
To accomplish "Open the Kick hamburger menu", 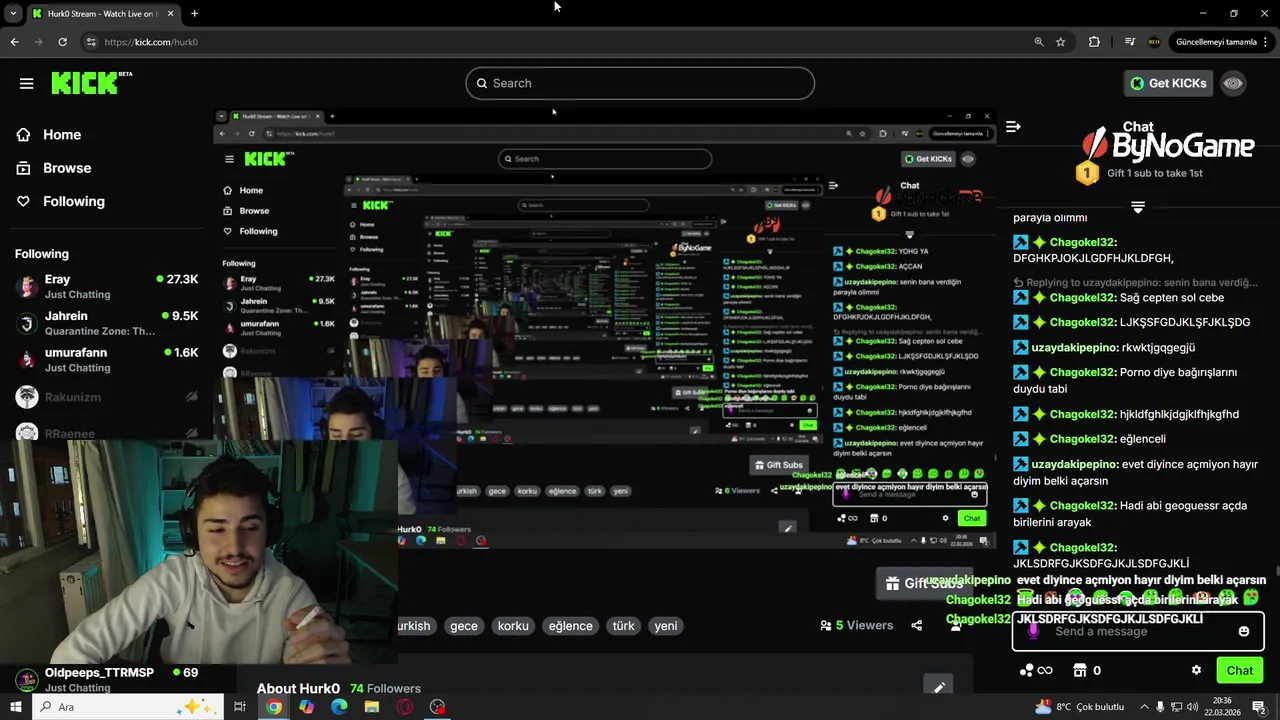I will 26,83.
